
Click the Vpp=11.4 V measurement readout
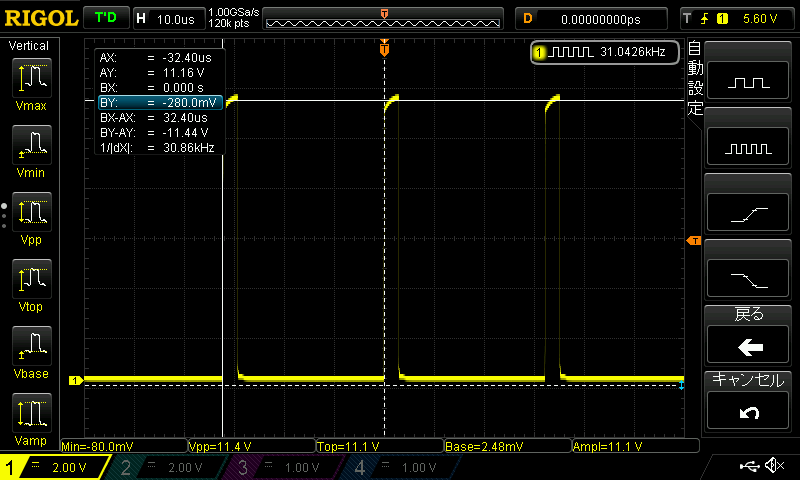(252, 446)
